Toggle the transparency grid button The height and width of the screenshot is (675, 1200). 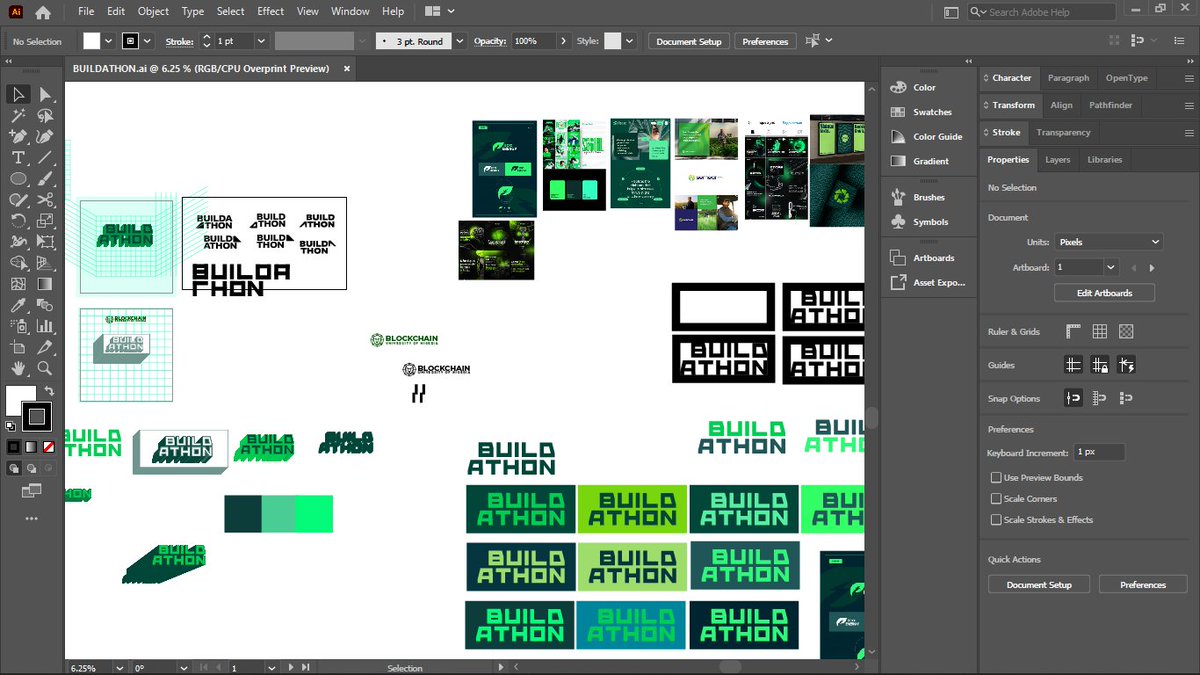coord(1126,332)
